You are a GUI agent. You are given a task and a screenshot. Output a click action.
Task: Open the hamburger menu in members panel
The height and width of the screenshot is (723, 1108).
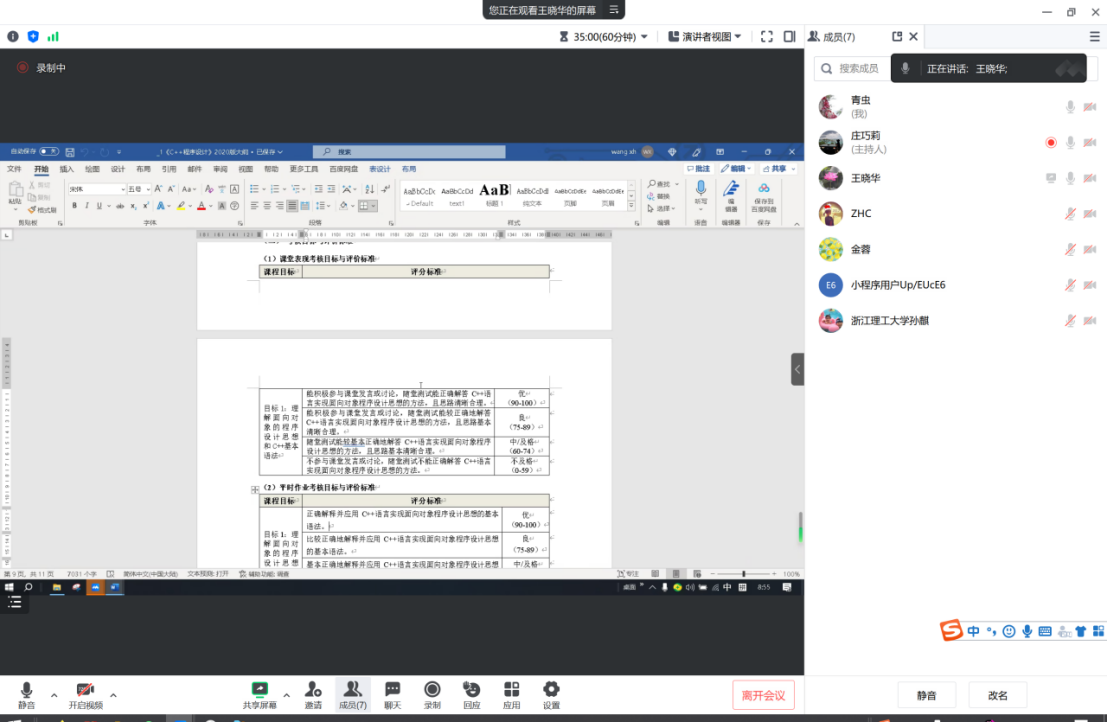coord(1093,38)
